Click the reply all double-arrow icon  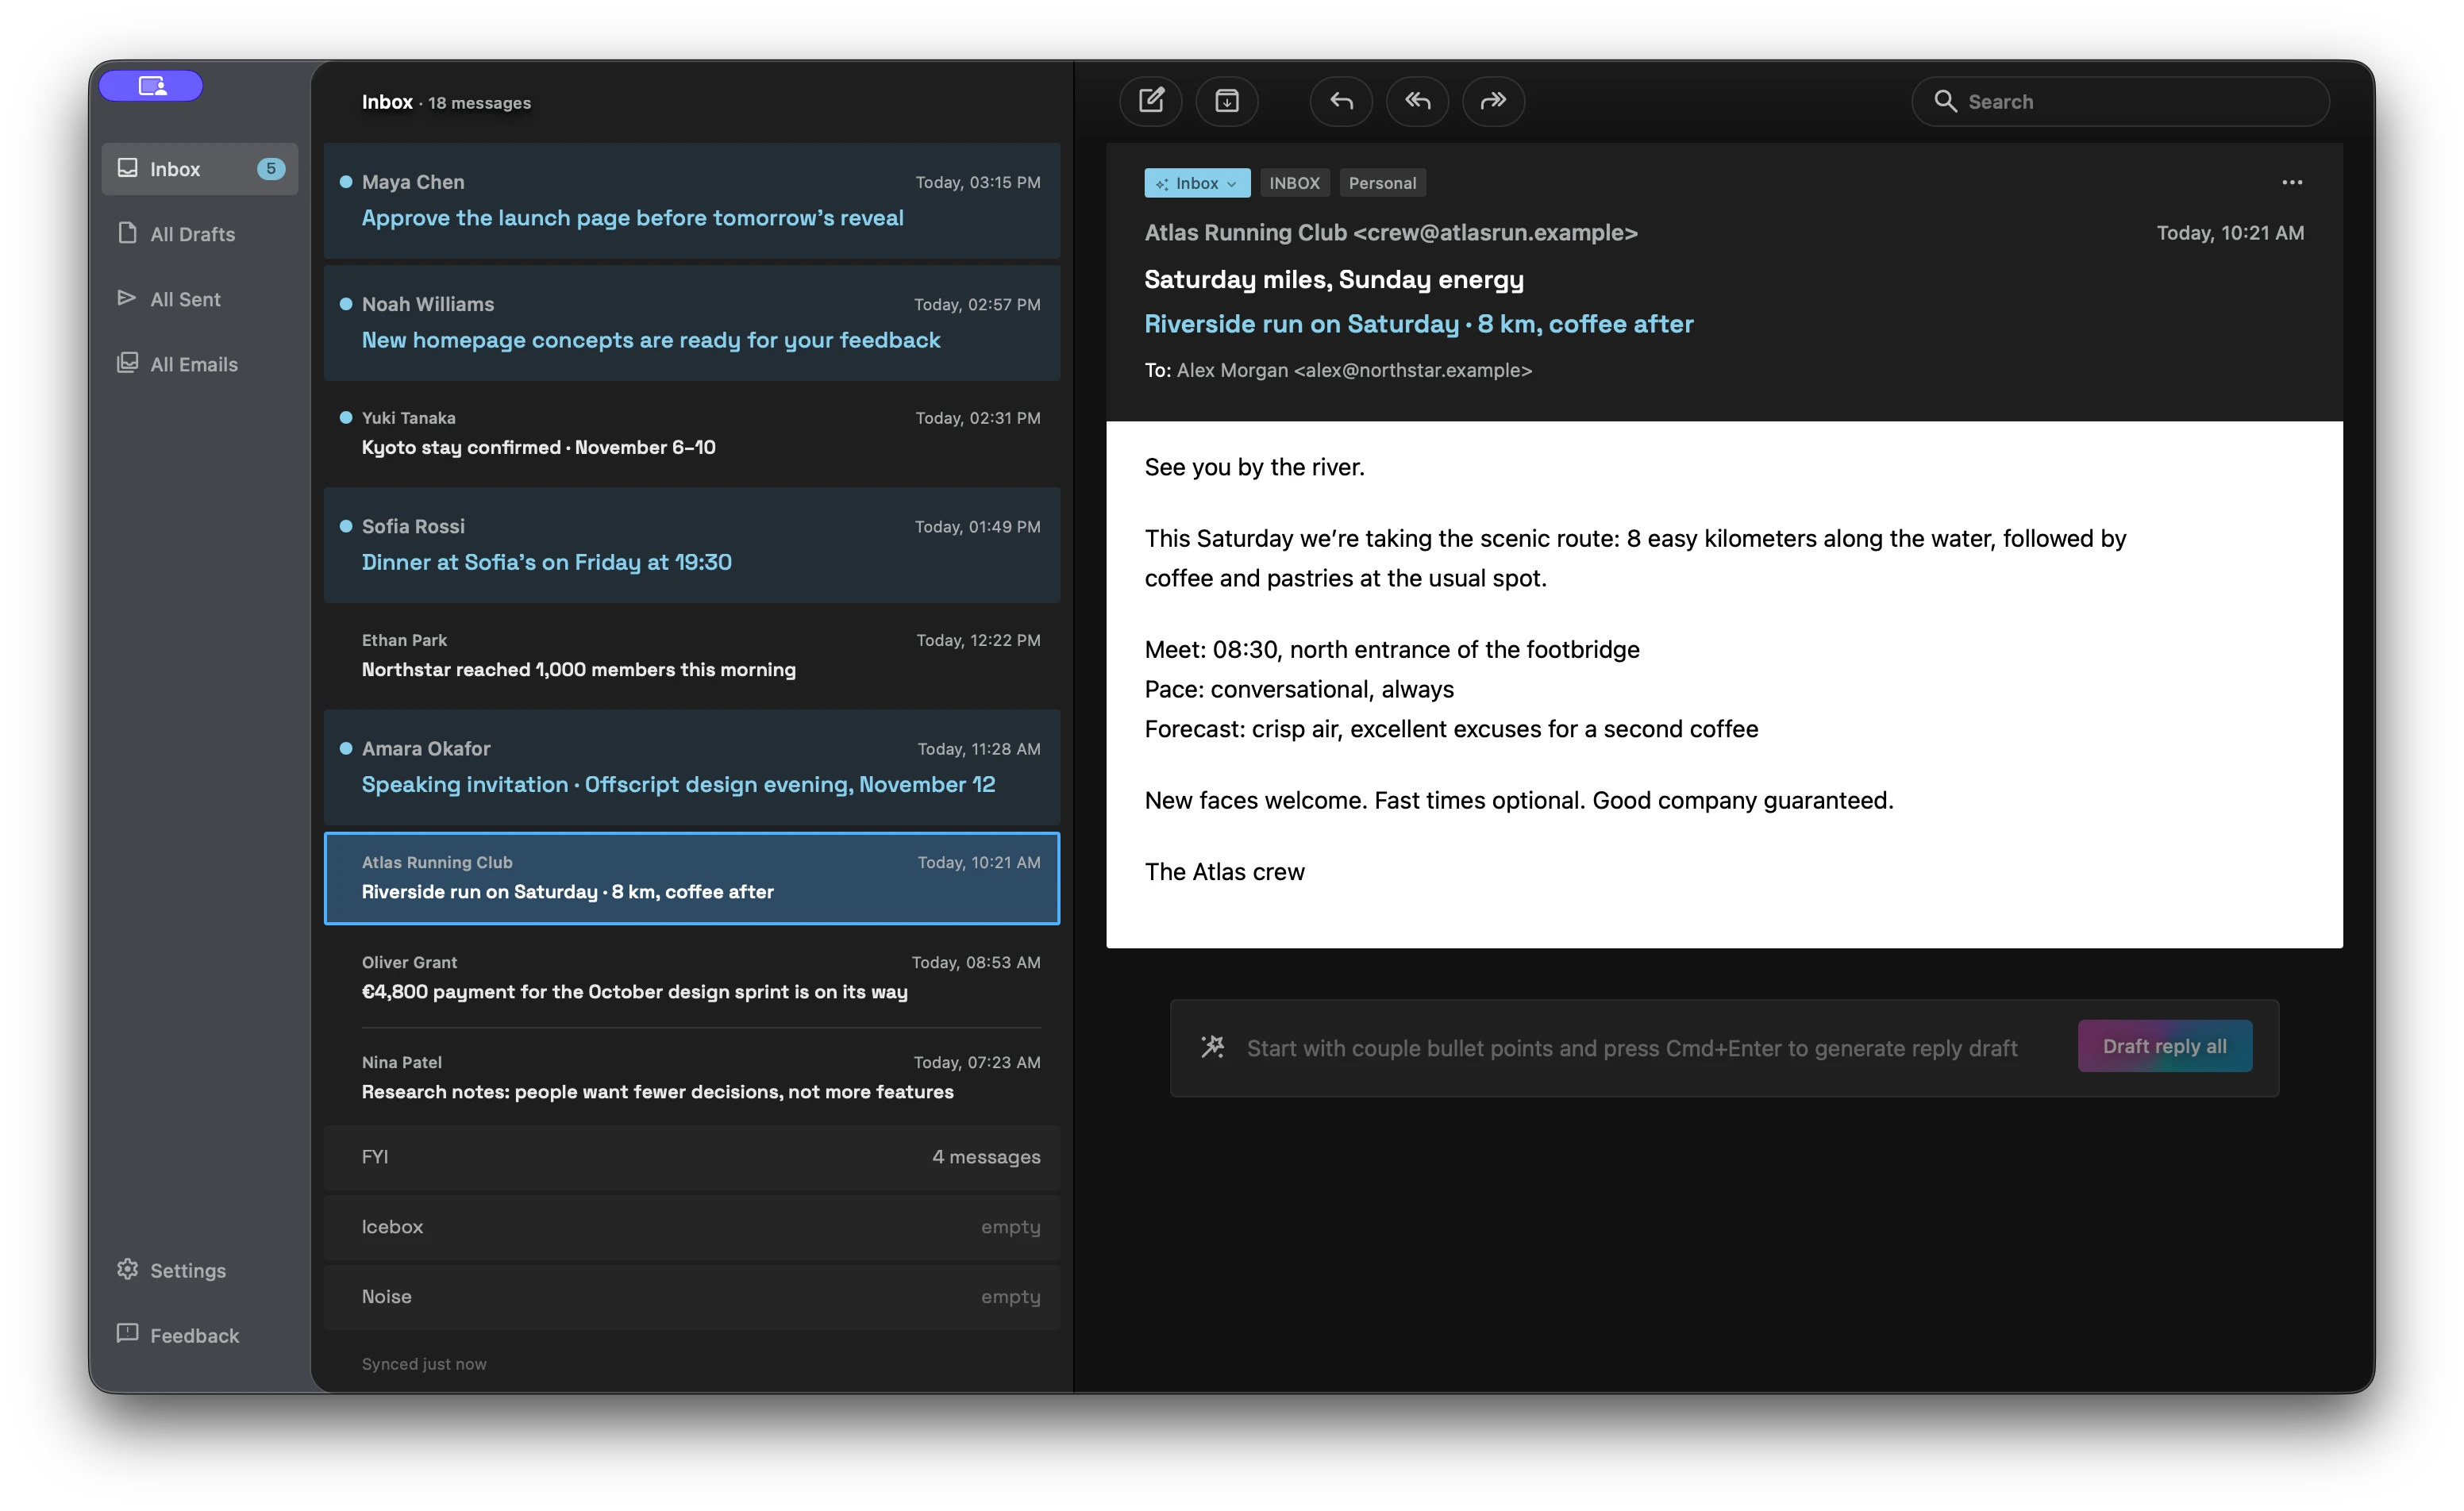pyautogui.click(x=1417, y=101)
